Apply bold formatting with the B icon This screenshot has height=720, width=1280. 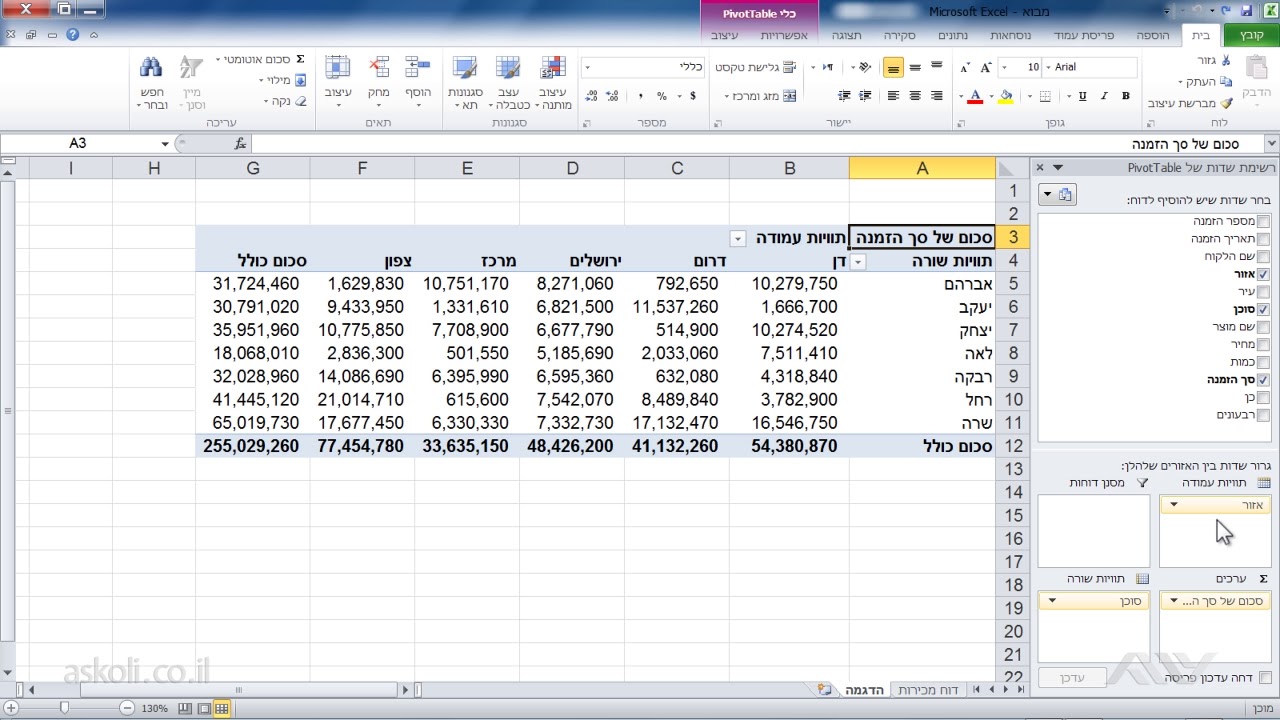click(1126, 96)
